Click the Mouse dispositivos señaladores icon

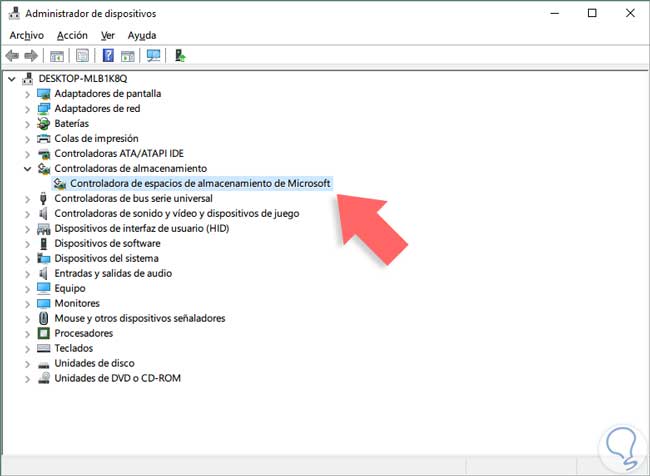click(x=44, y=318)
